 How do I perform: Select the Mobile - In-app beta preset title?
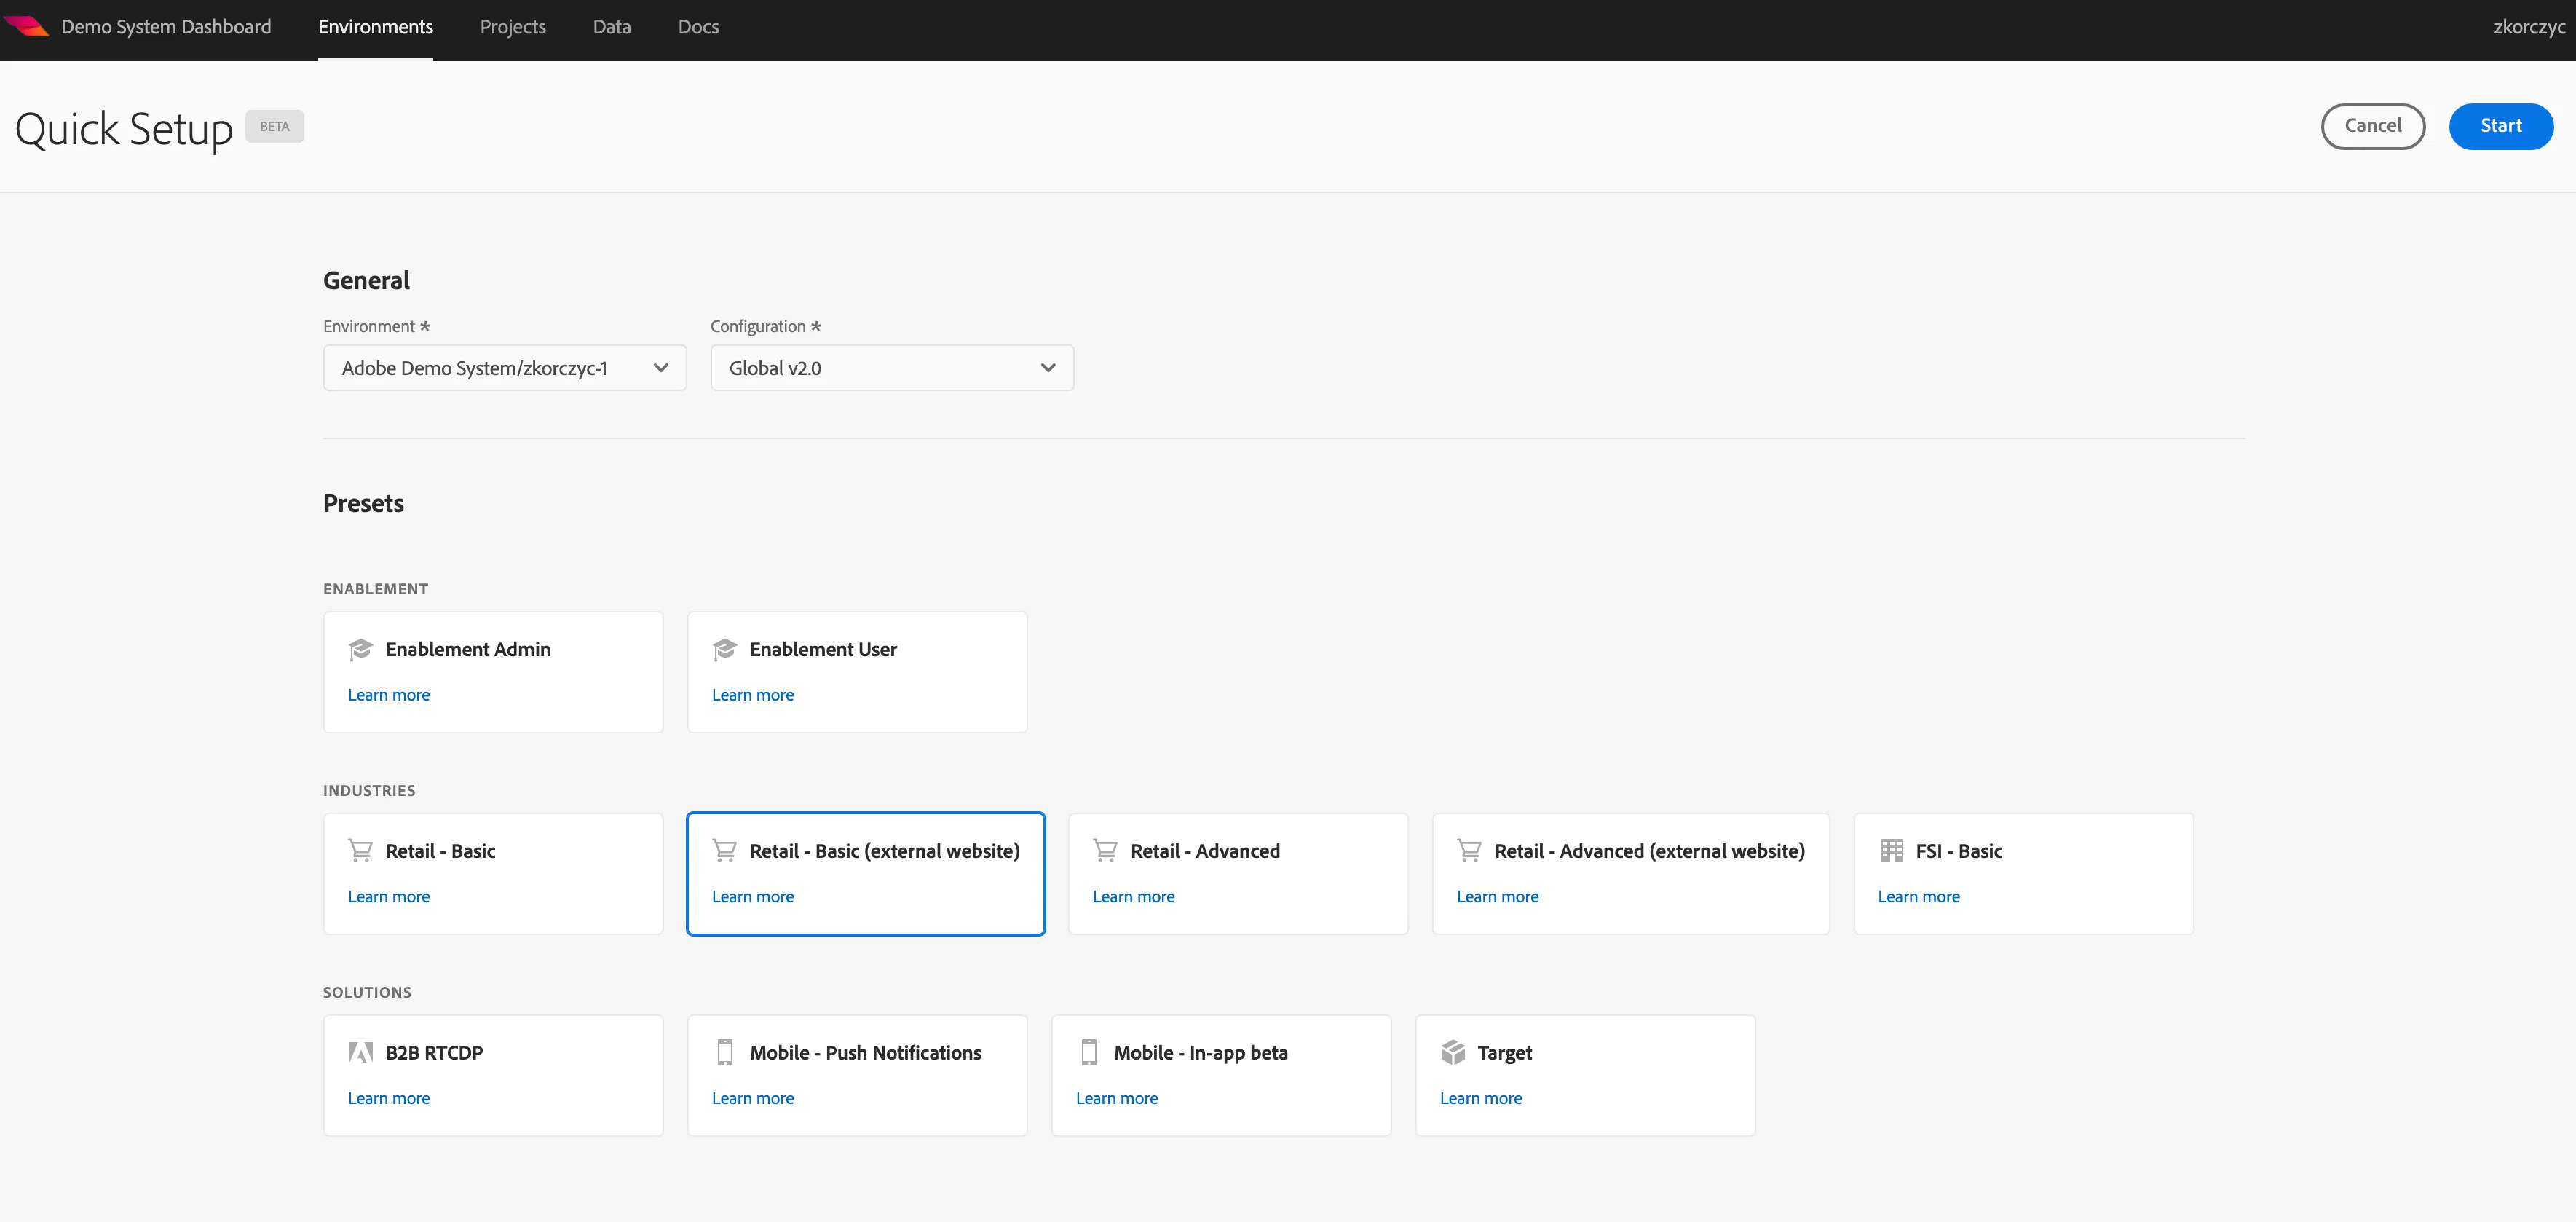tap(1201, 1053)
